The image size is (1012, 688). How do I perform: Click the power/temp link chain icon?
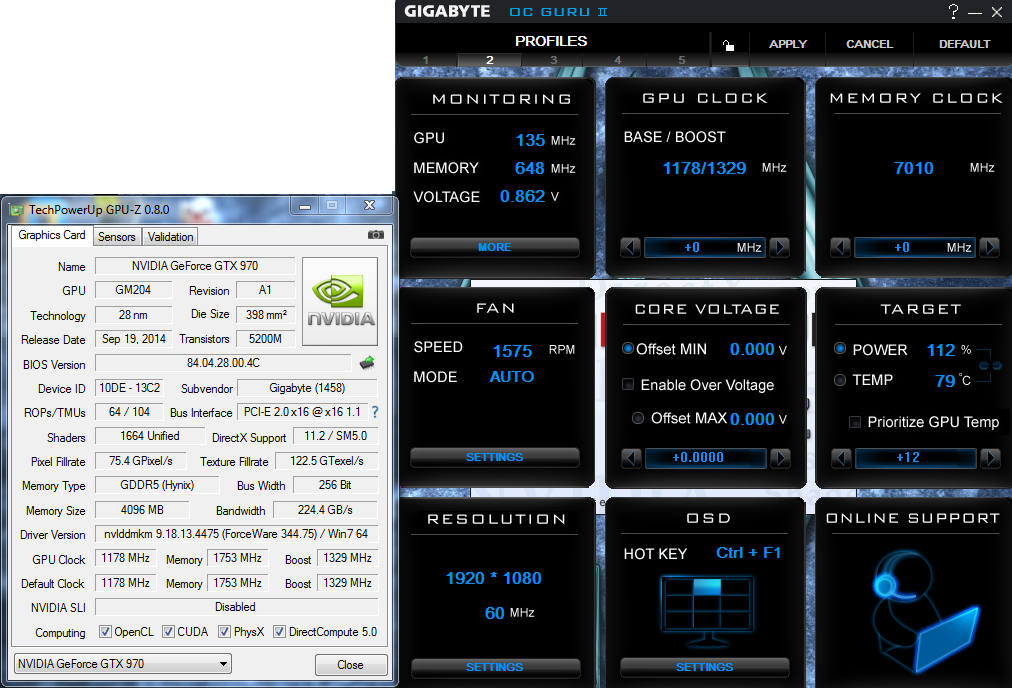click(x=989, y=365)
